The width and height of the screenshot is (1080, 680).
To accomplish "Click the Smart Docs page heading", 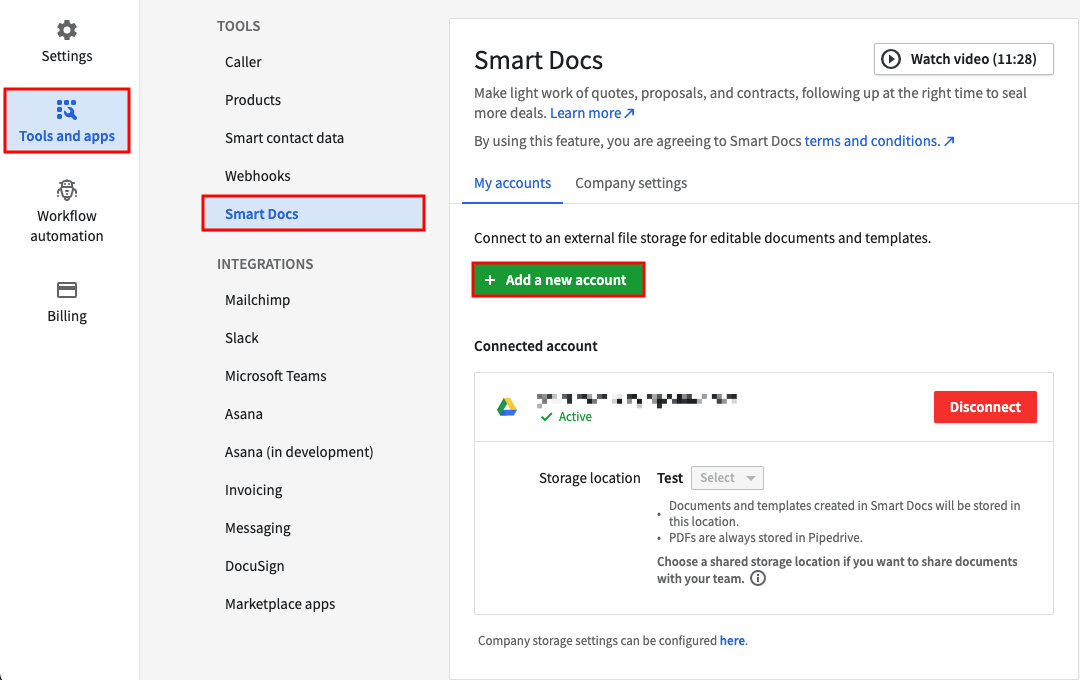I will pos(539,61).
